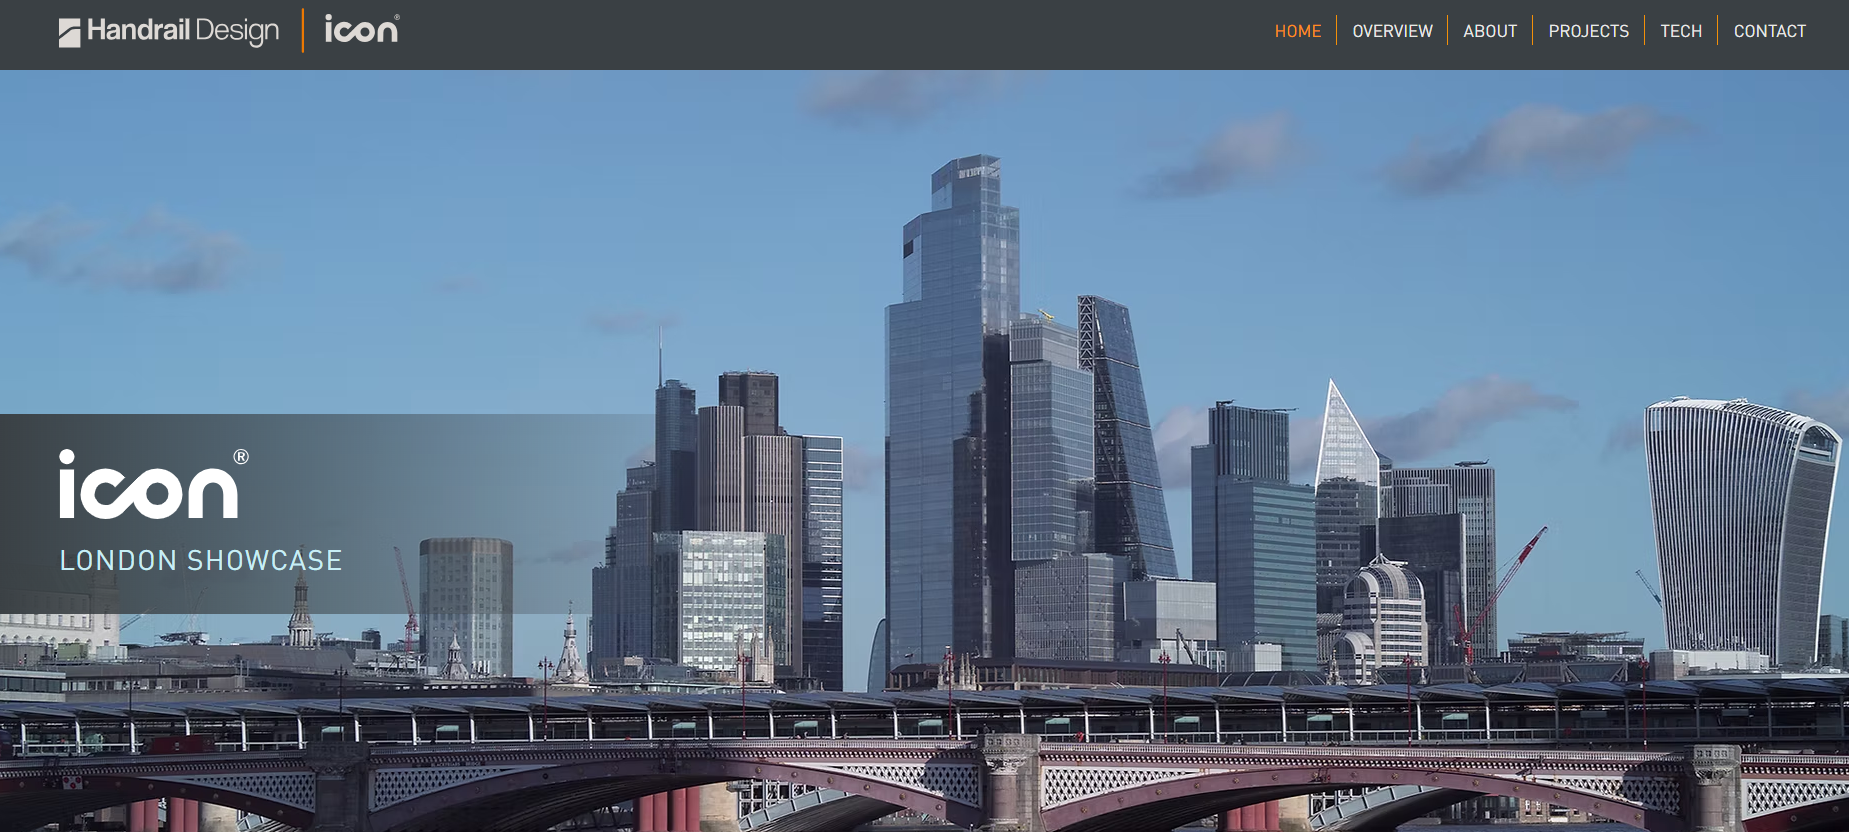1849x832 pixels.
Task: Click the registered trademark symbol on large logo
Action: 241,457
